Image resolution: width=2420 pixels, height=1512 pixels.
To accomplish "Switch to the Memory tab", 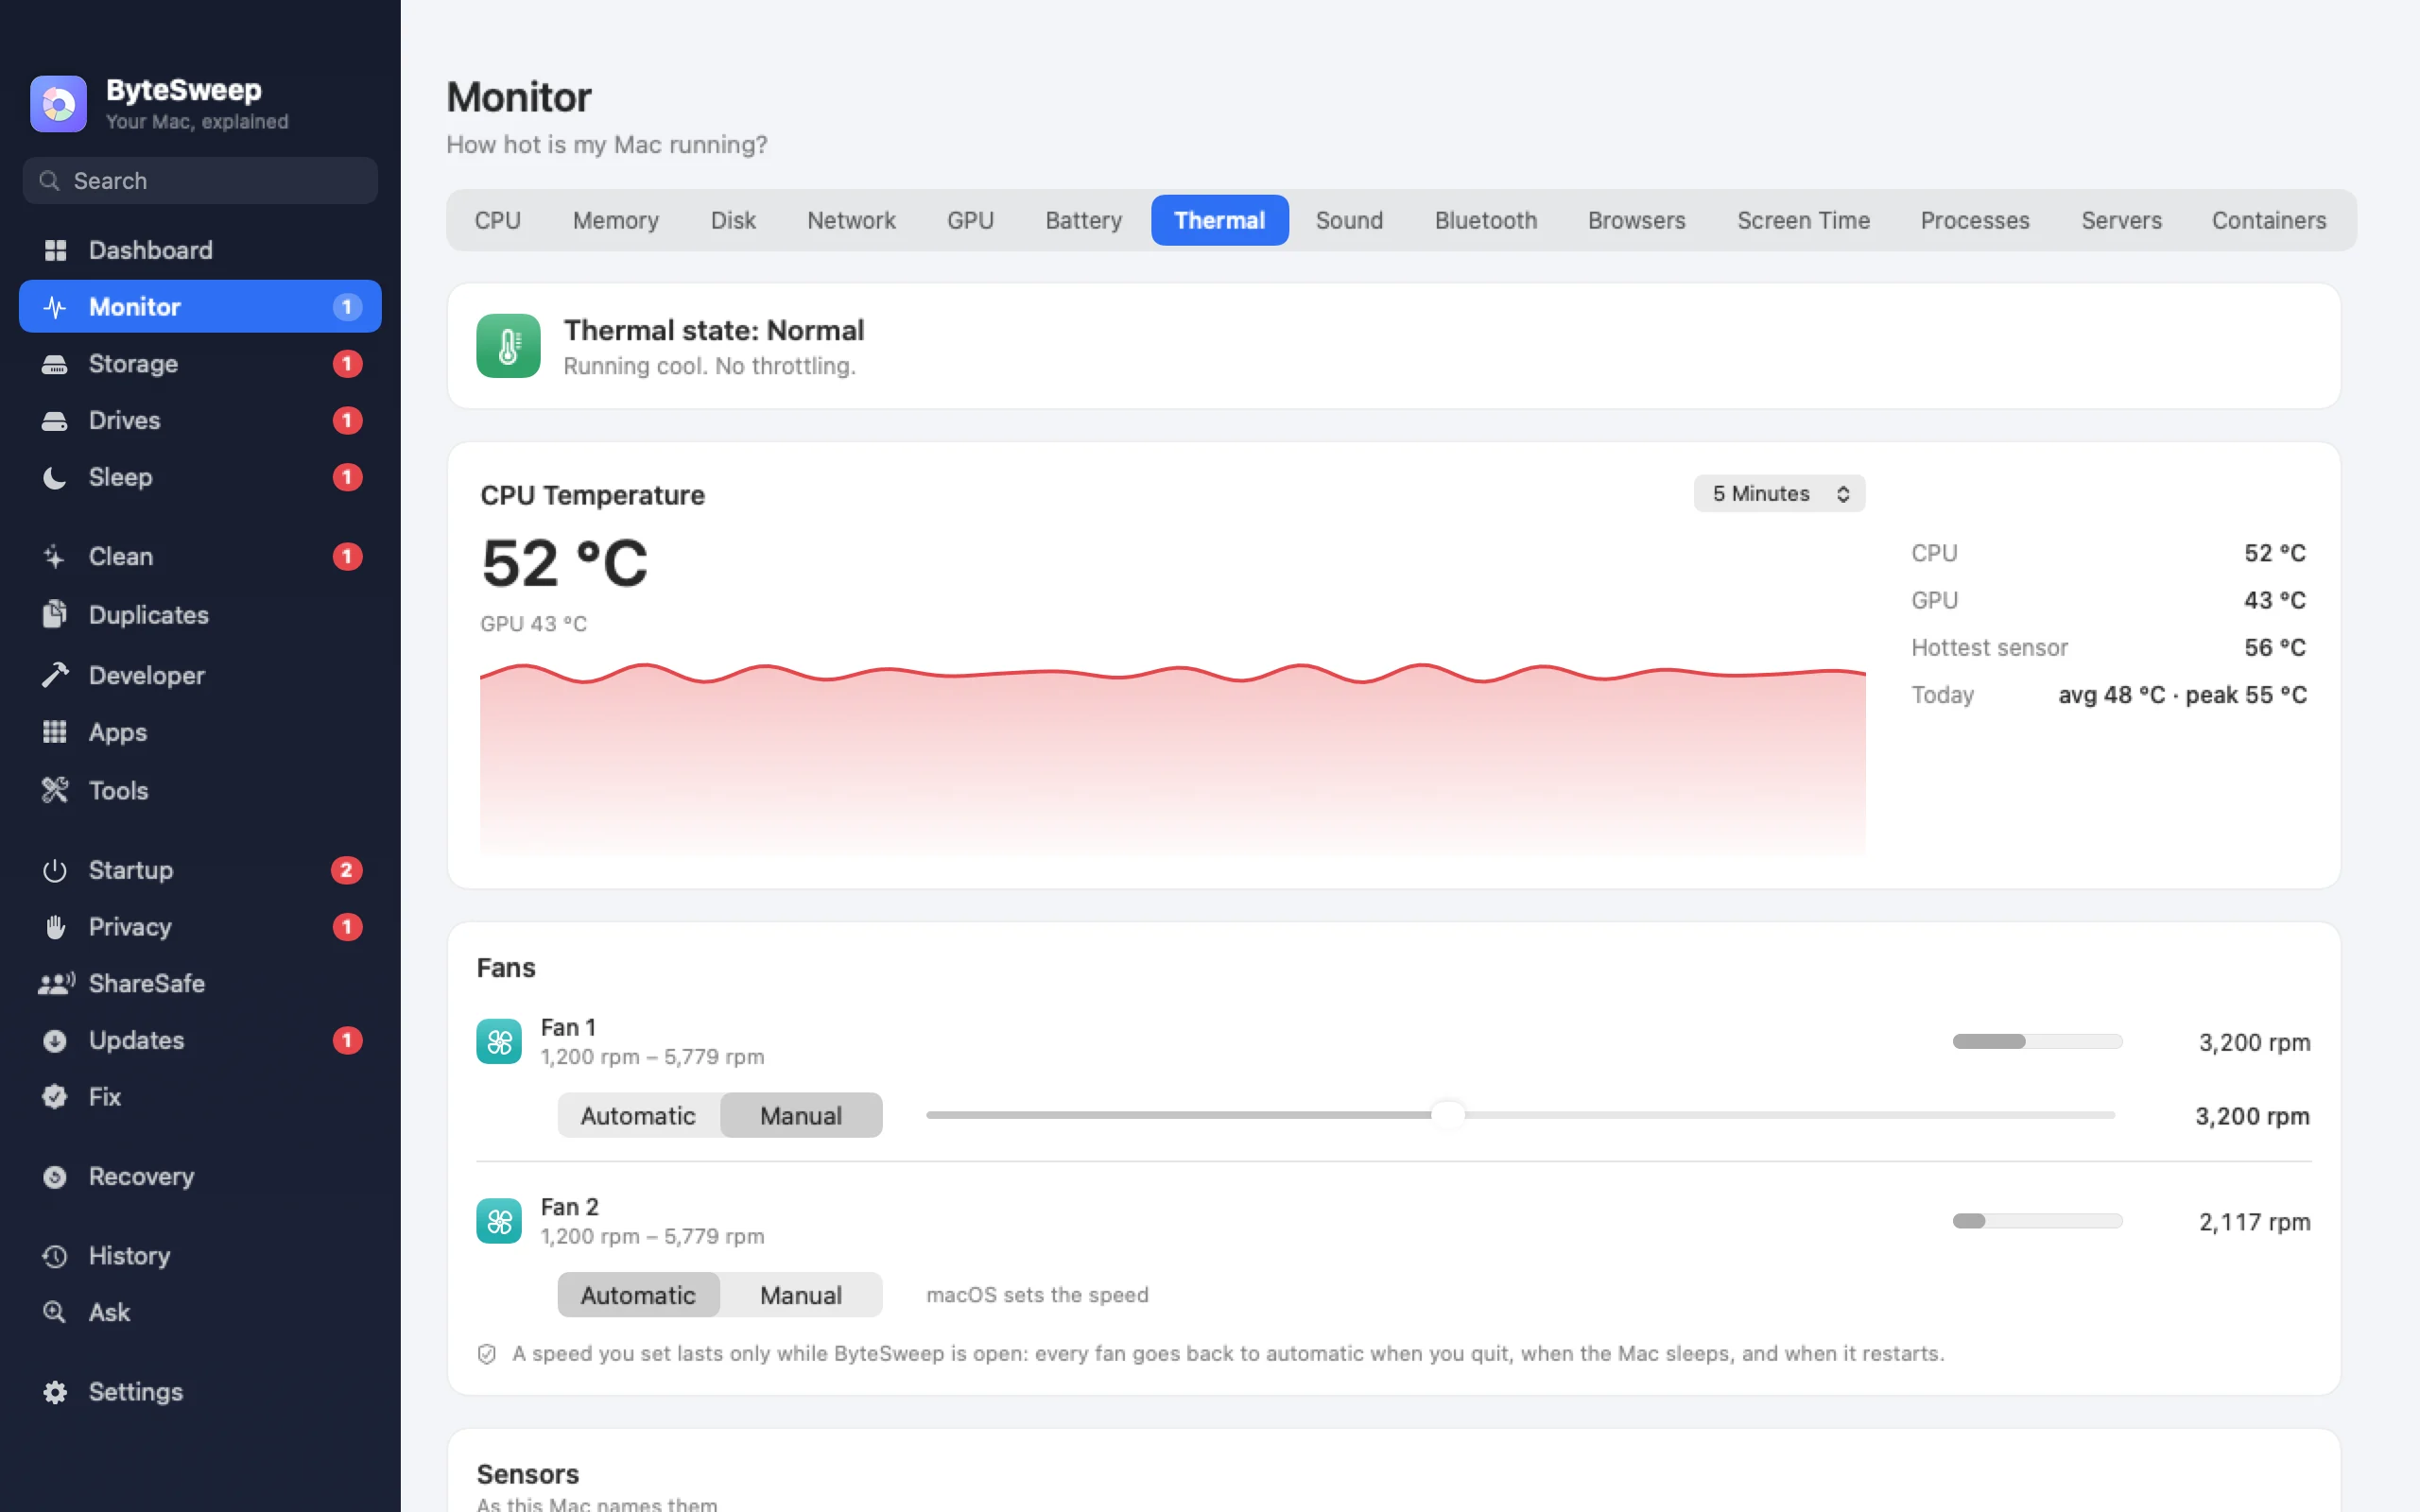I will pyautogui.click(x=616, y=220).
